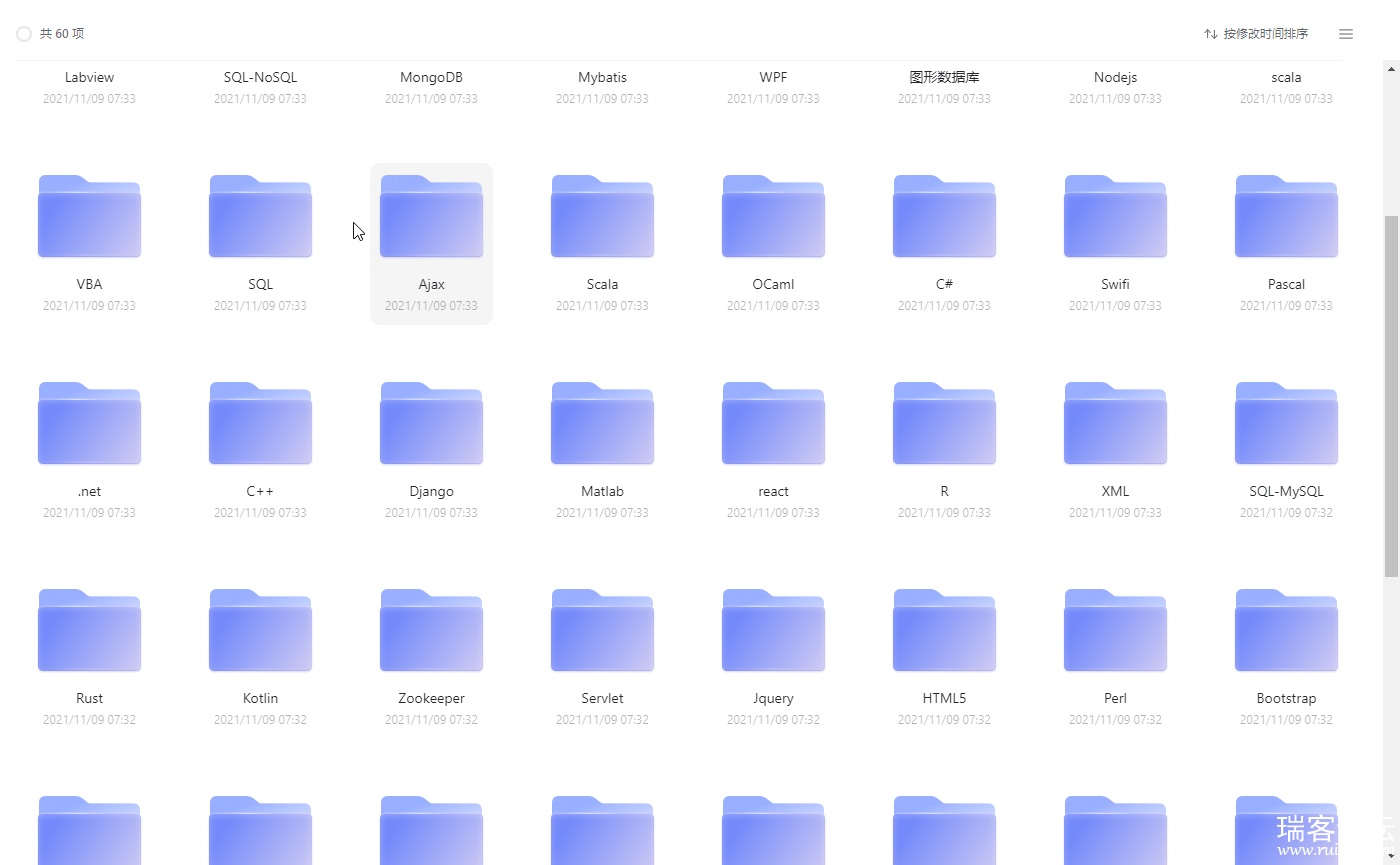Open the Matlab folder icon
The width and height of the screenshot is (1400, 865).
[602, 424]
